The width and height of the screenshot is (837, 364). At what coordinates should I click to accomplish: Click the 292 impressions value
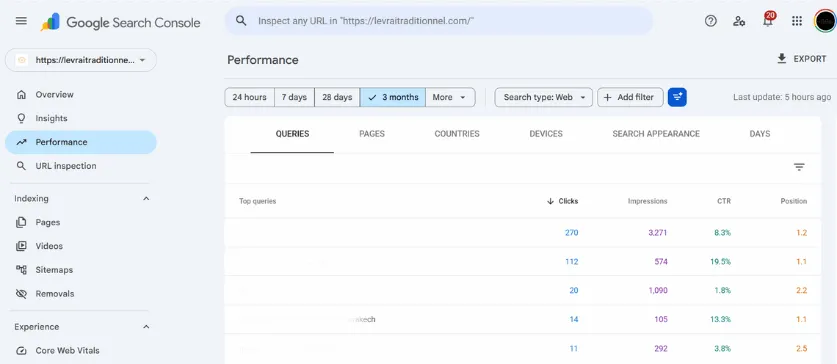tap(661, 349)
